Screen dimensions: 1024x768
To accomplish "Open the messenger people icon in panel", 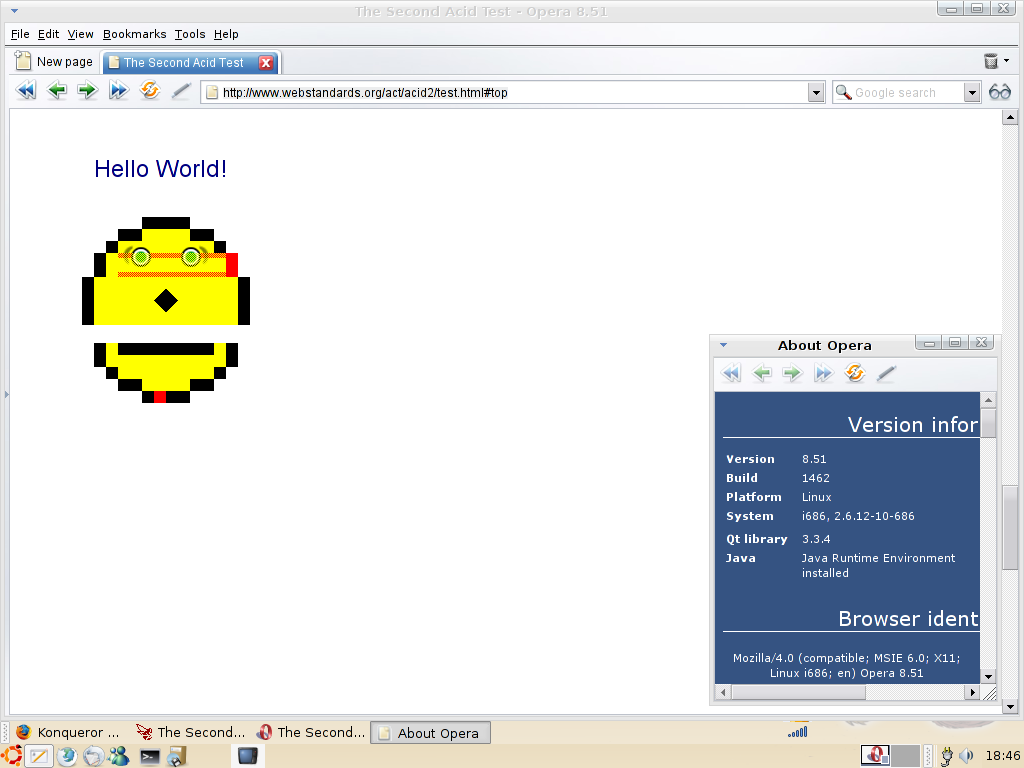I will (119, 756).
